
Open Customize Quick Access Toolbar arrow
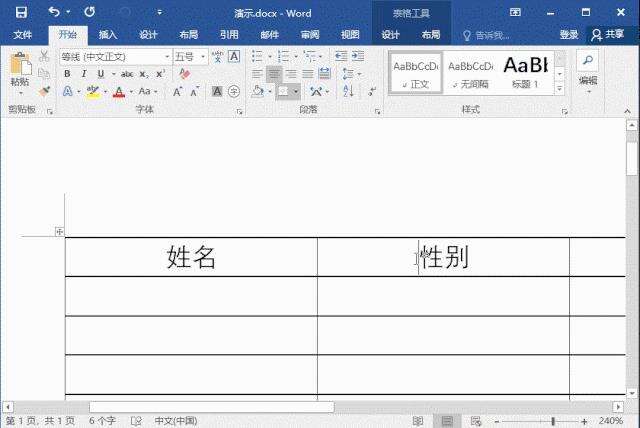tap(160, 12)
